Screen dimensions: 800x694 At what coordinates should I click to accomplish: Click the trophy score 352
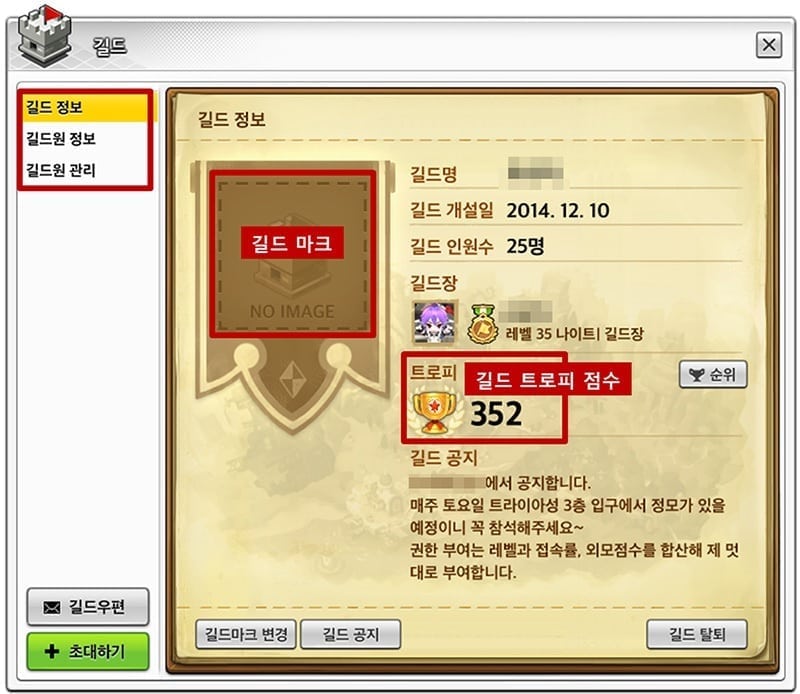click(496, 413)
